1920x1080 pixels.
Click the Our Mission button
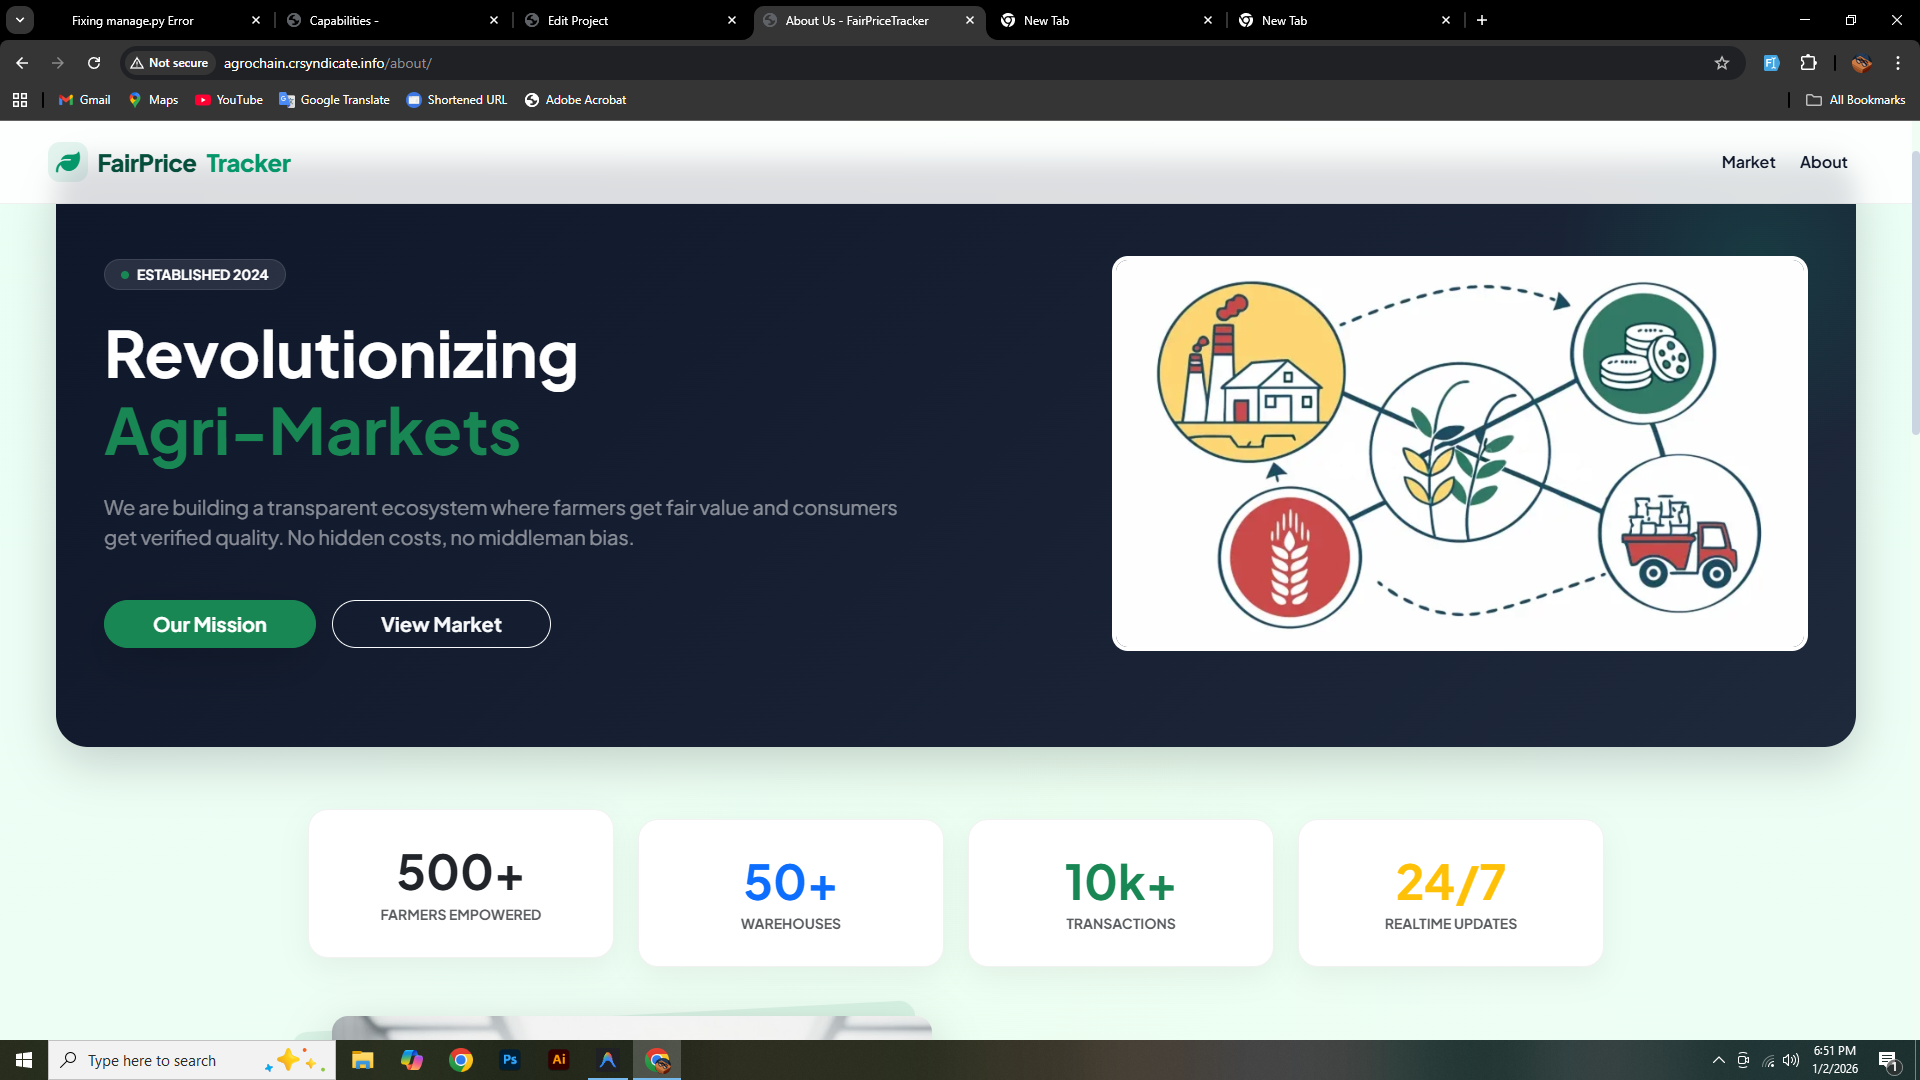[209, 624]
